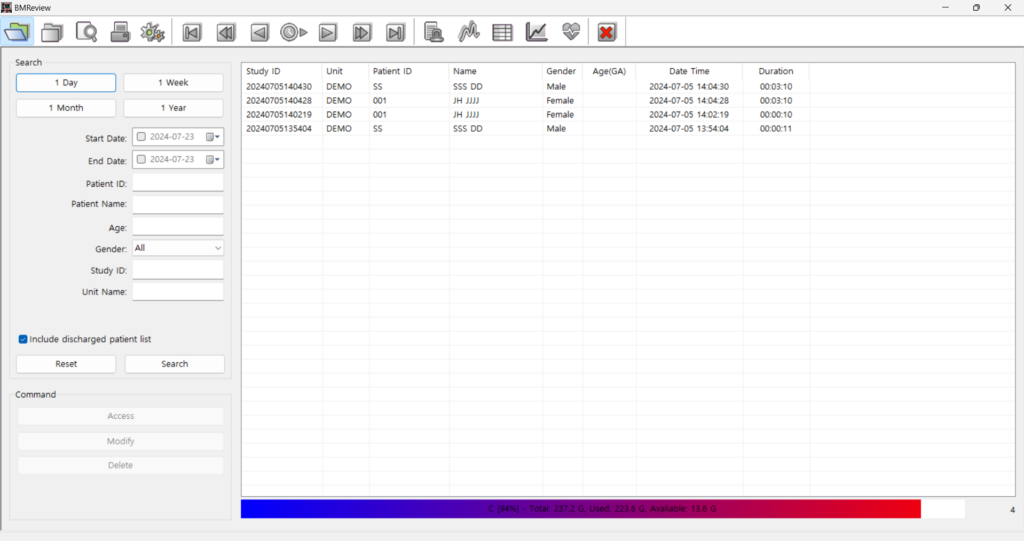Viewport: 1024px width, 541px height.
Task: Open the tabular data grid icon
Action: pos(502,32)
